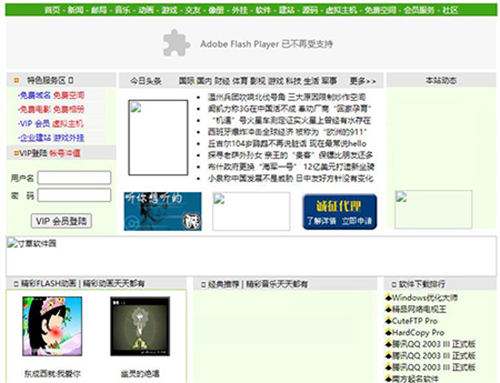Open the blue 听你想听的 music banner

pyautogui.click(x=163, y=211)
